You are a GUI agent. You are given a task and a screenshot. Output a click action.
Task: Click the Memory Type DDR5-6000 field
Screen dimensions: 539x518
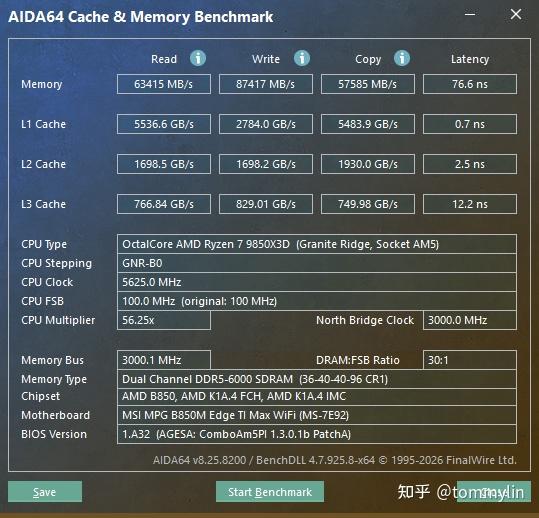click(317, 379)
